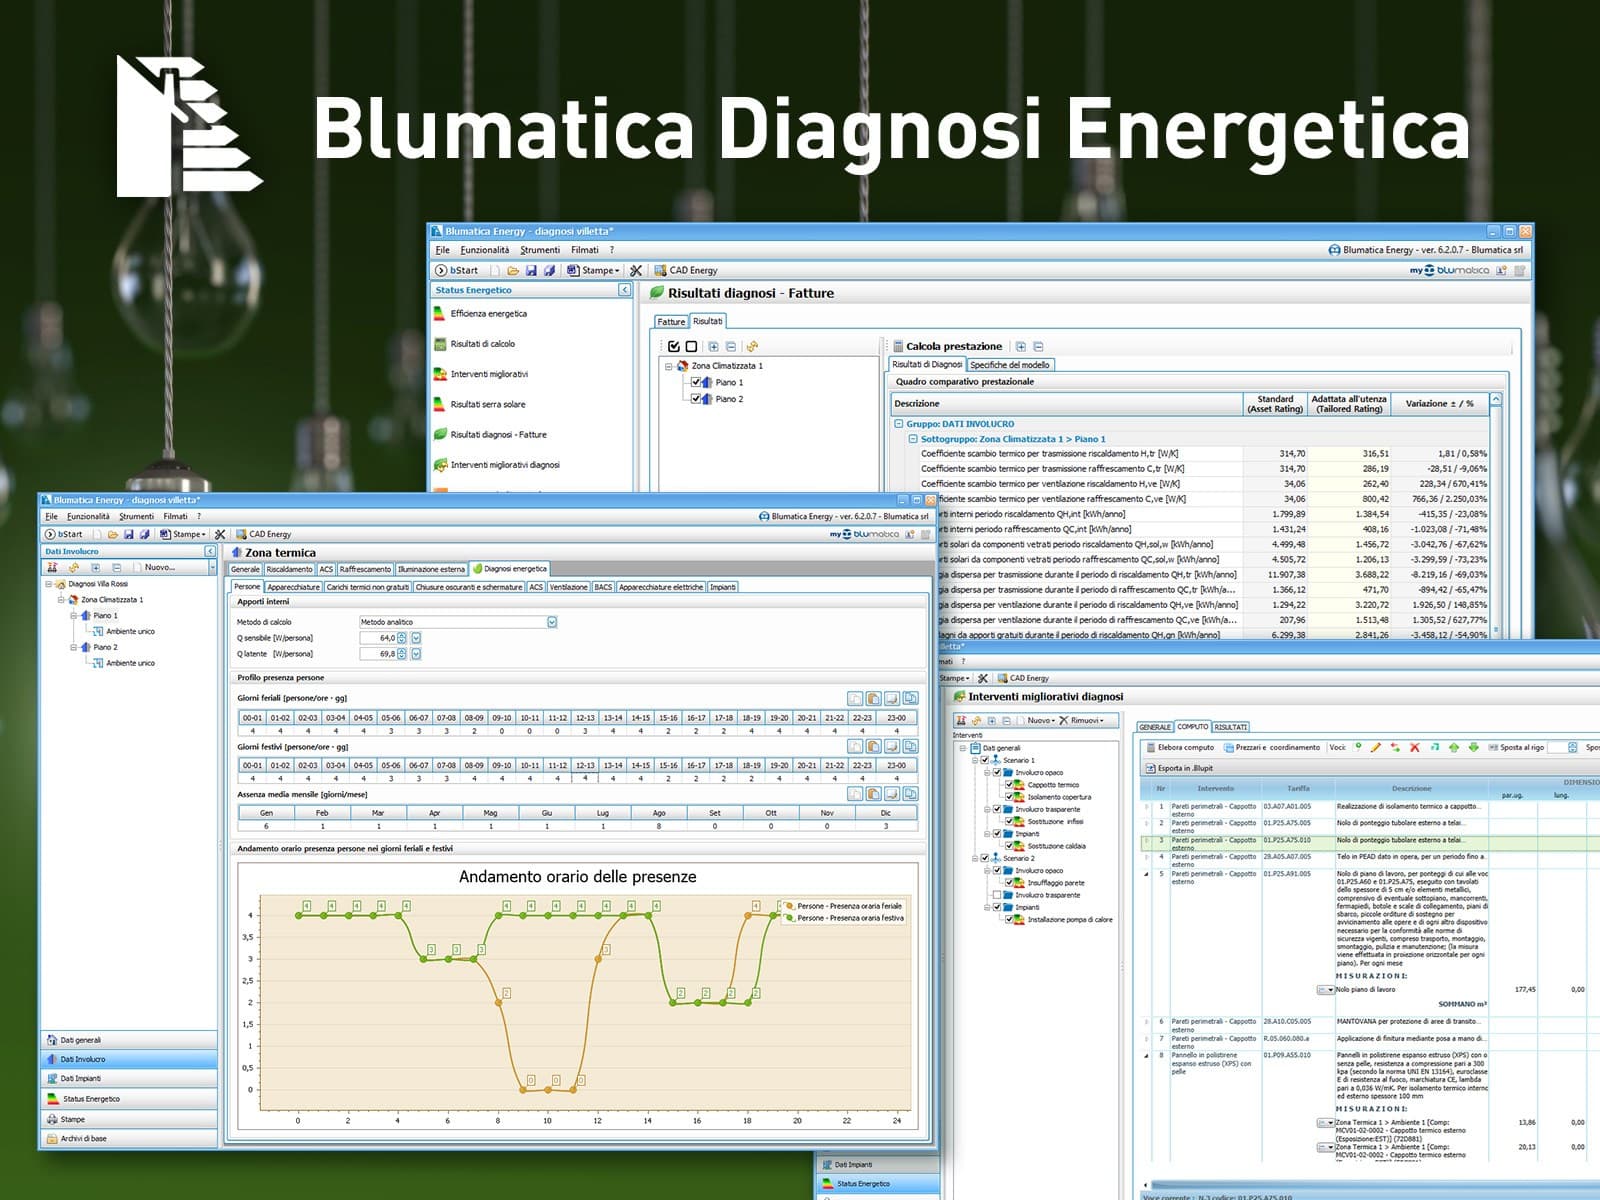This screenshot has height=1200, width=1600.
Task: Click the save floppy icon in the Zona termica window toolbar
Action: (x=129, y=534)
